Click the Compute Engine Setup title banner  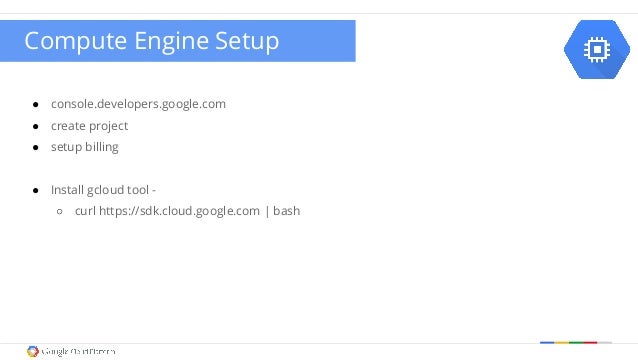point(177,41)
